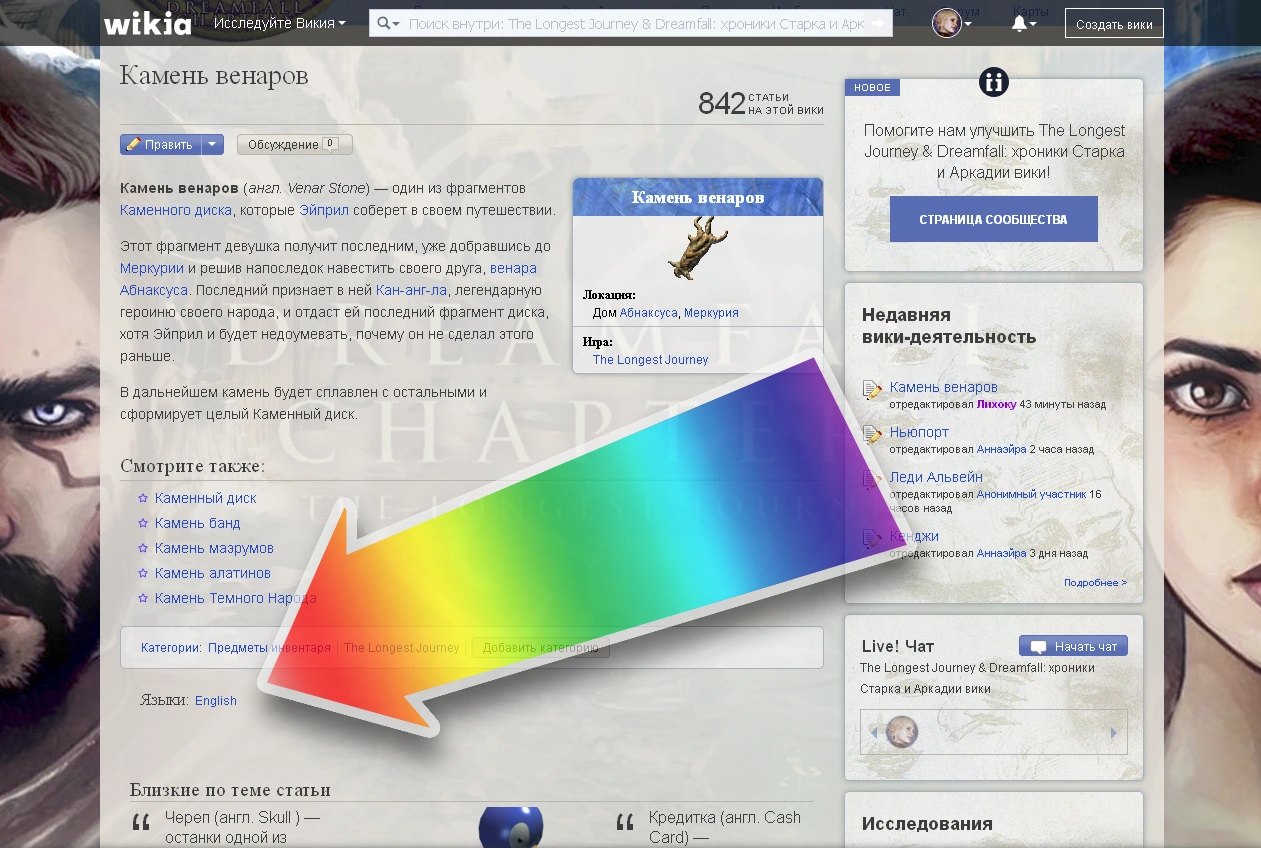Screen dimensions: 1261x848
Task: Click the round info badge icon
Action: tap(994, 82)
